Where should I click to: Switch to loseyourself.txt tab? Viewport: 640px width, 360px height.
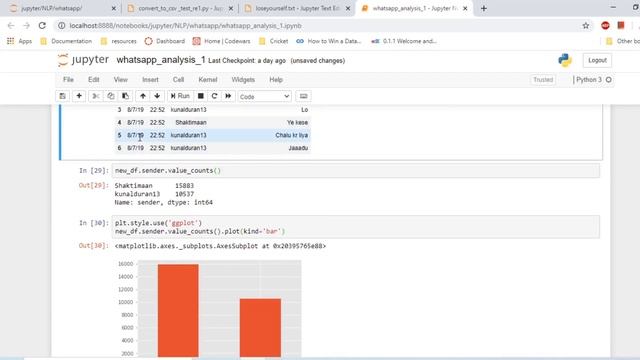pyautogui.click(x=297, y=8)
